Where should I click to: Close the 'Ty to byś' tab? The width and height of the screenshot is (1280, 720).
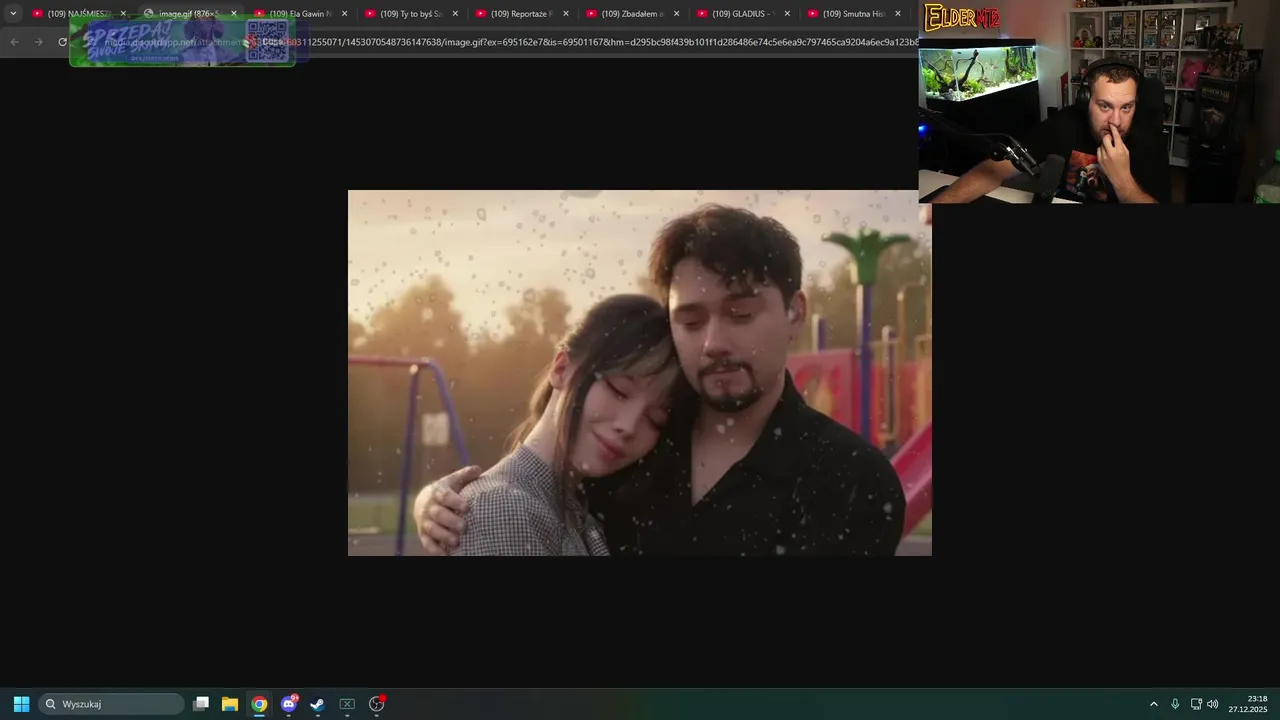coord(455,14)
